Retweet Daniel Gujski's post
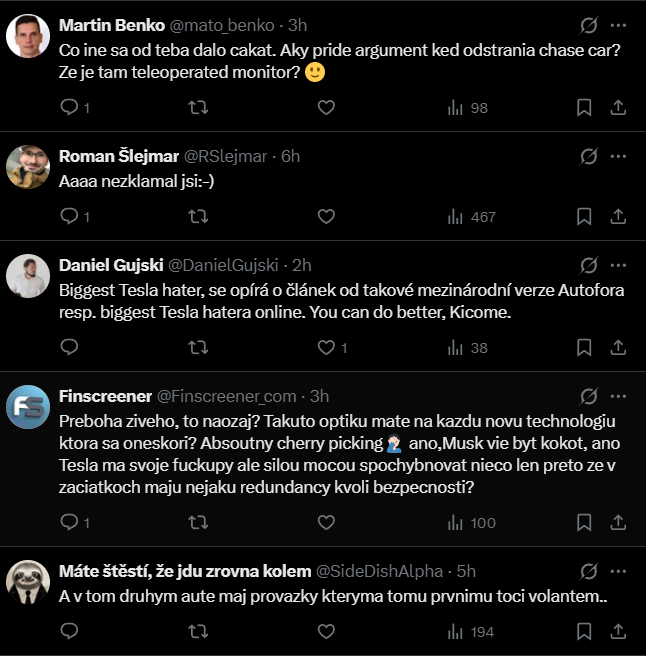The image size is (646, 656). [x=198, y=348]
